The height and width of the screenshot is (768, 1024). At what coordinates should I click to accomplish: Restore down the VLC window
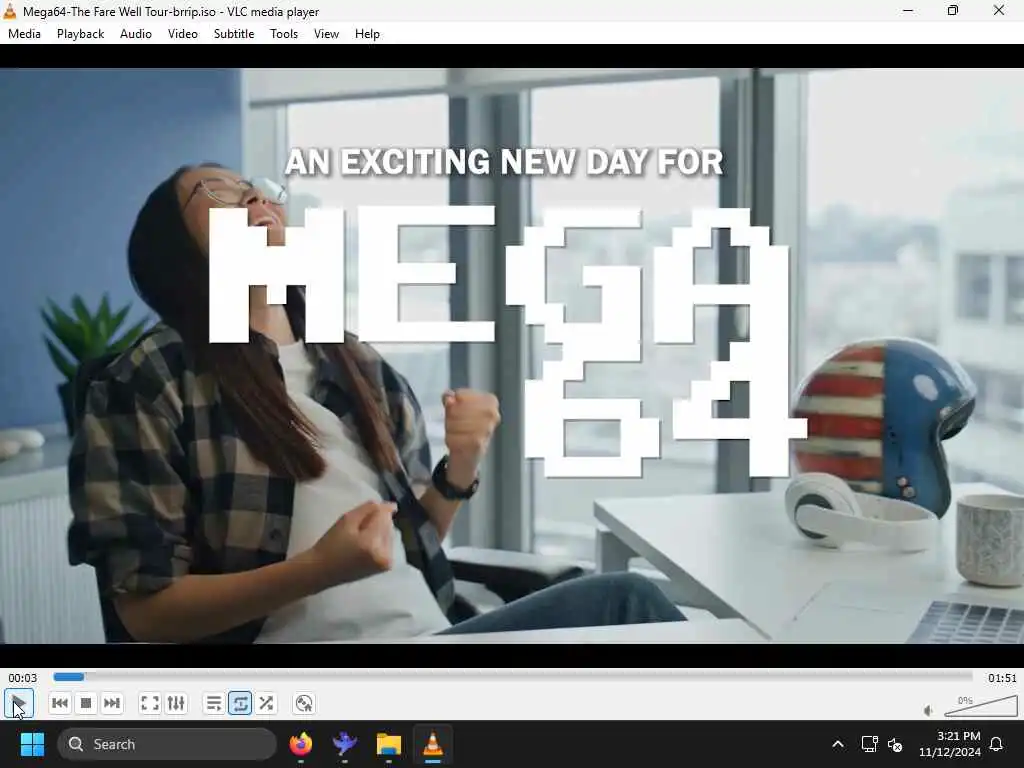[953, 11]
